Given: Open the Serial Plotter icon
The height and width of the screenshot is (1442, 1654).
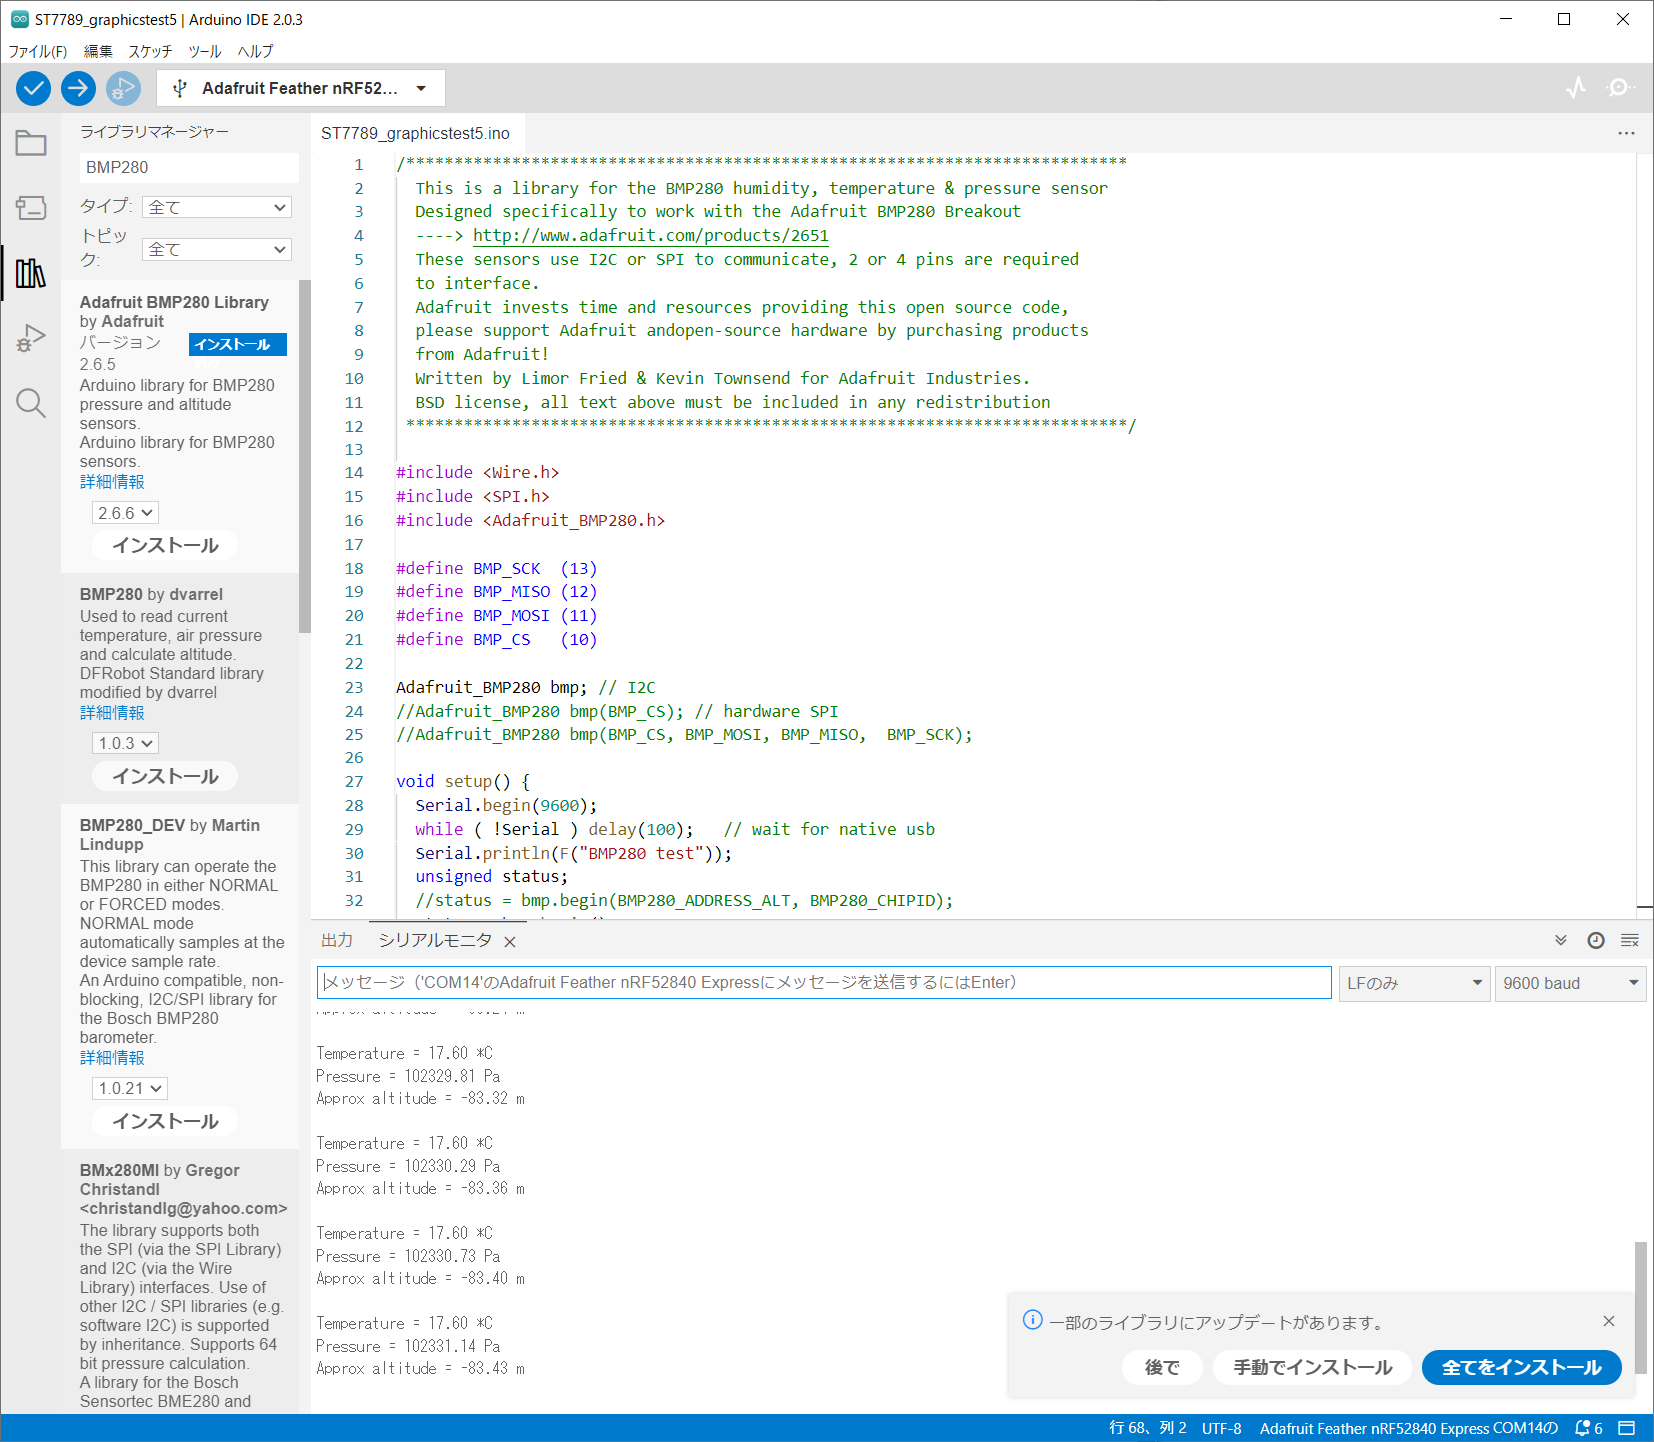Looking at the screenshot, I should pyautogui.click(x=1576, y=88).
